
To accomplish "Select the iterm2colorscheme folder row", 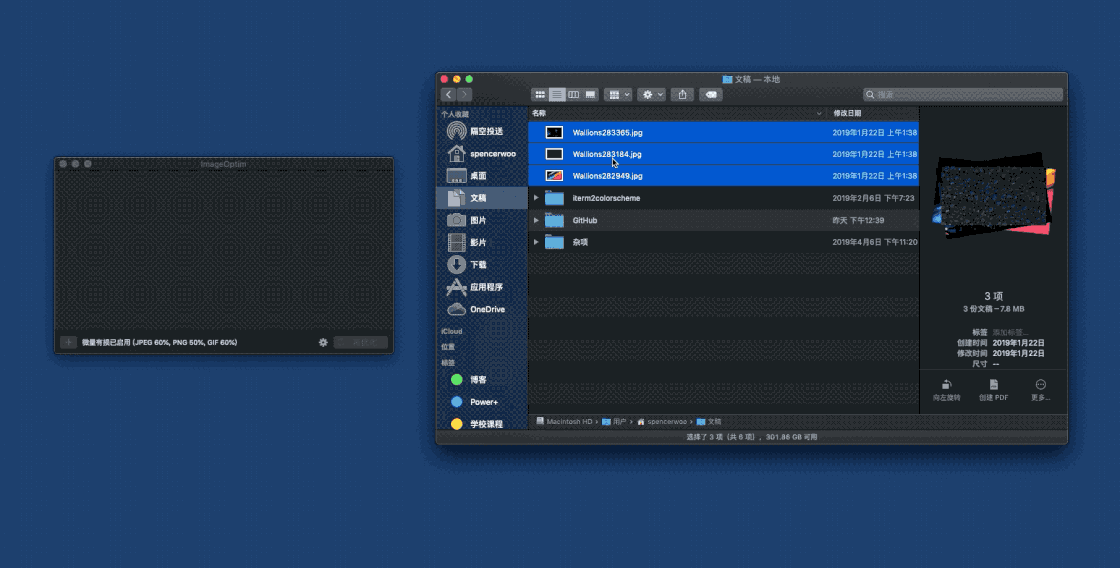I will [724, 198].
